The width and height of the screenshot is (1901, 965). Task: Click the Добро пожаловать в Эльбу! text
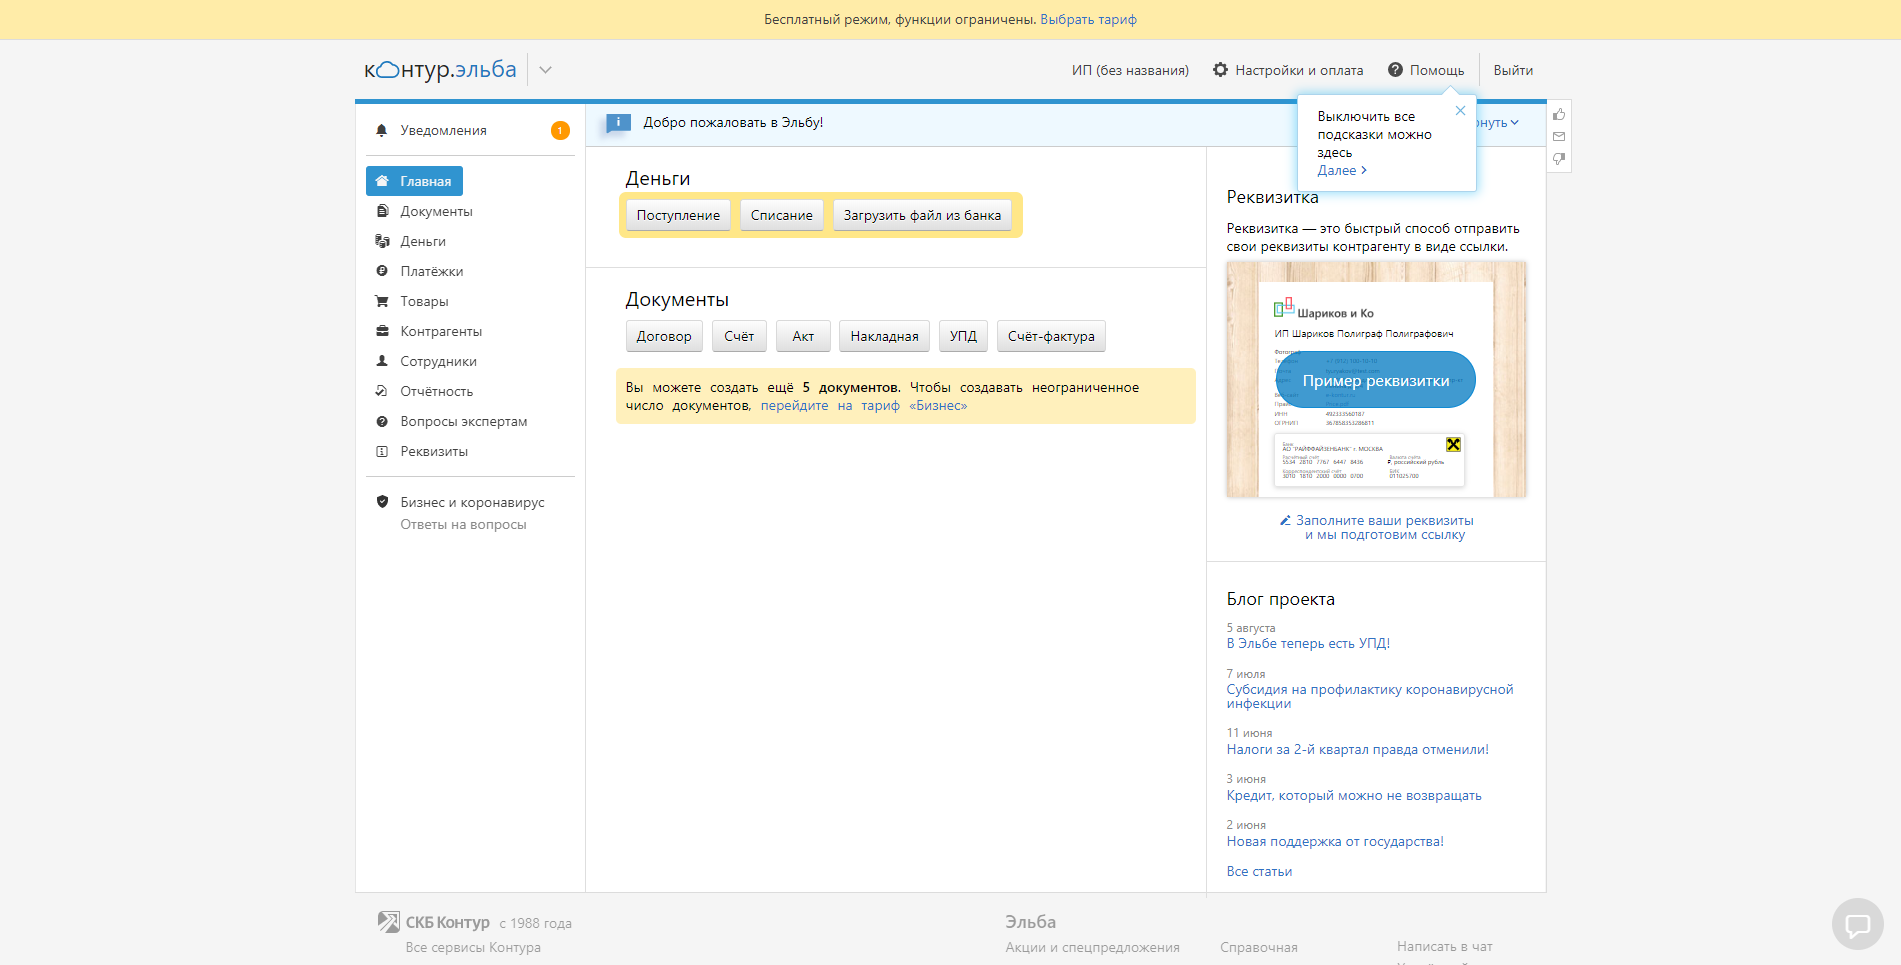pyautogui.click(x=733, y=122)
